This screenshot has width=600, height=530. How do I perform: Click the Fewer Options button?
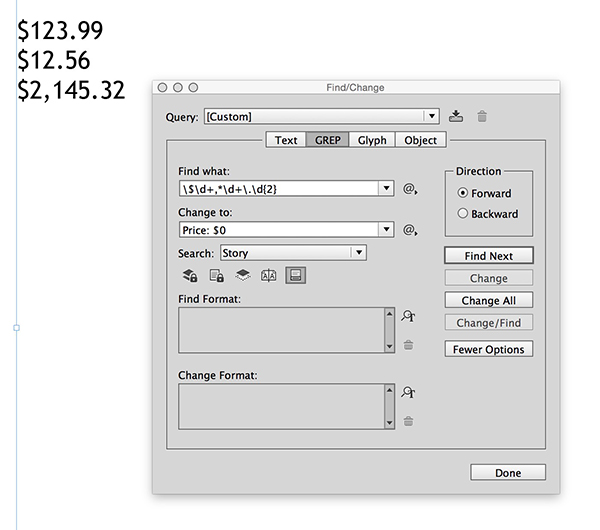[x=489, y=349]
